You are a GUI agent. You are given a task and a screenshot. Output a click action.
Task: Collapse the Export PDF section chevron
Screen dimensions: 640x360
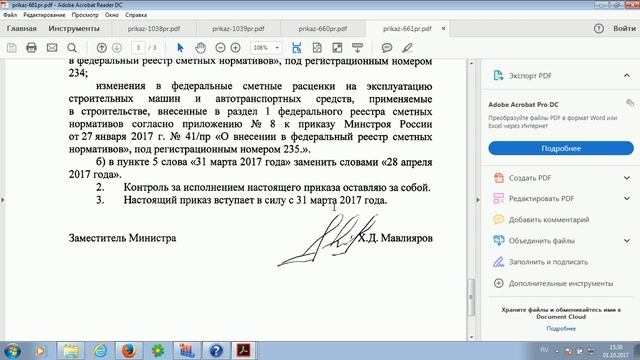point(627,76)
